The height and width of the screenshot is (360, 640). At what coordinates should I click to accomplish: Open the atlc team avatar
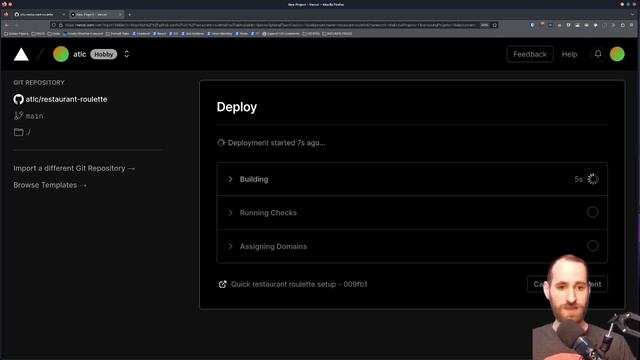point(61,54)
